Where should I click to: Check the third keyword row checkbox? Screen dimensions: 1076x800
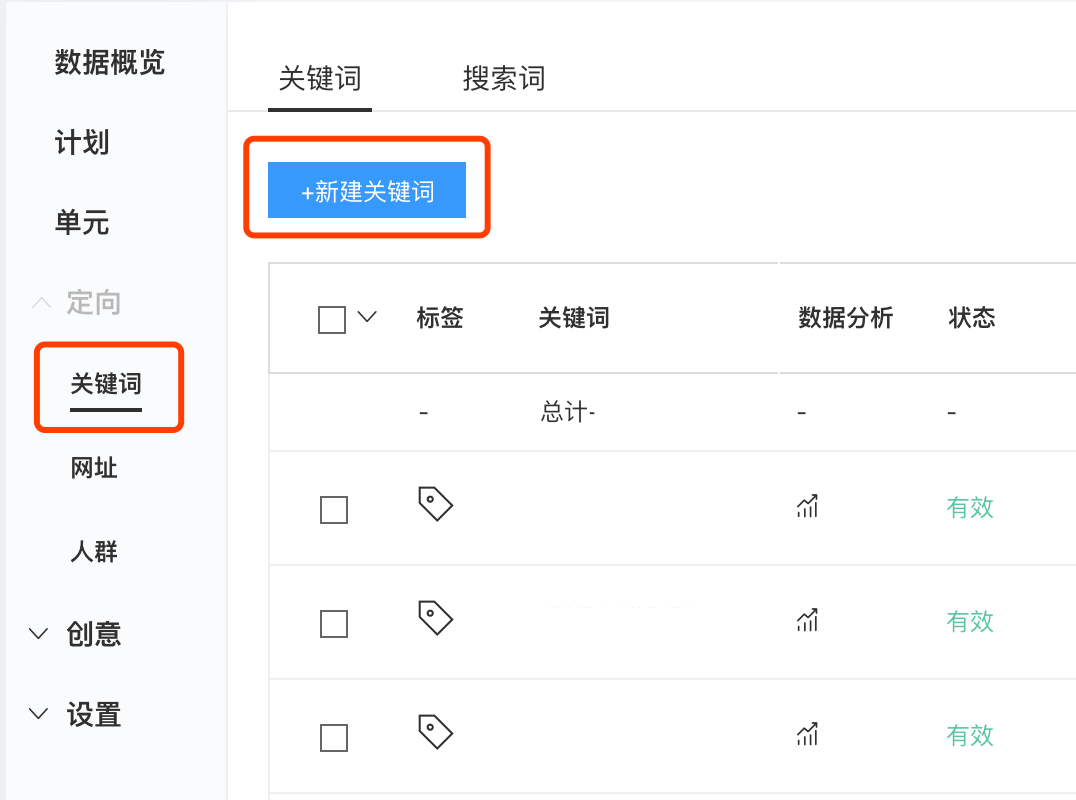click(334, 738)
